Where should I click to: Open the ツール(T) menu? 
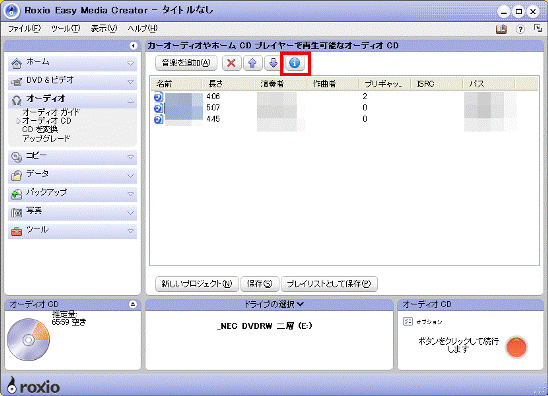tap(66, 29)
